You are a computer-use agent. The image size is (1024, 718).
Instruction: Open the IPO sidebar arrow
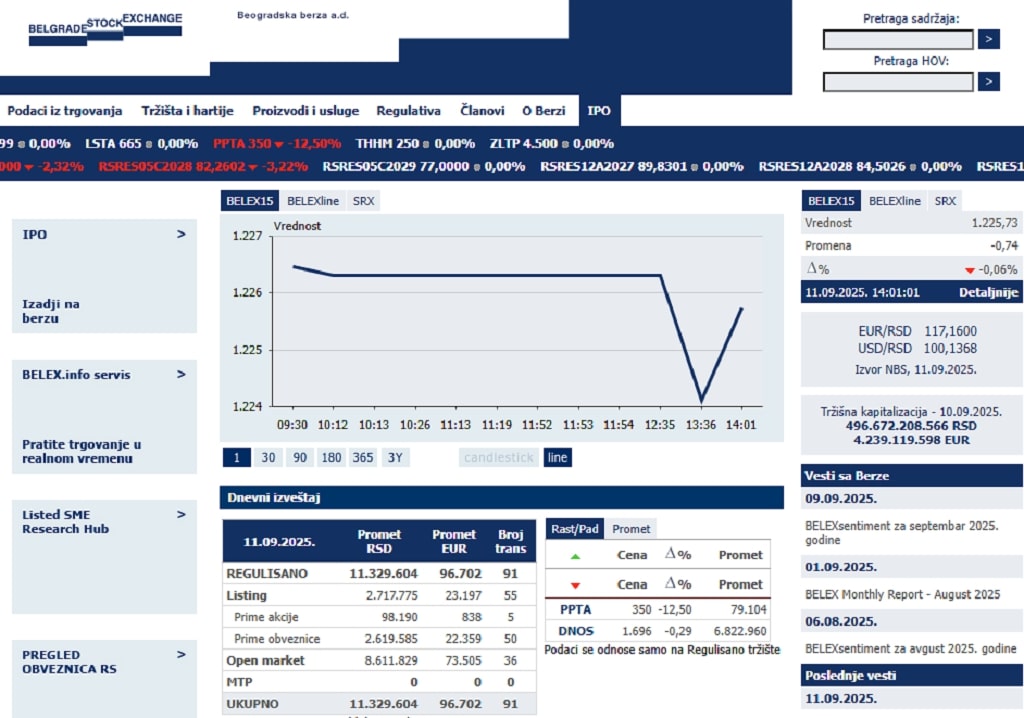tap(181, 234)
